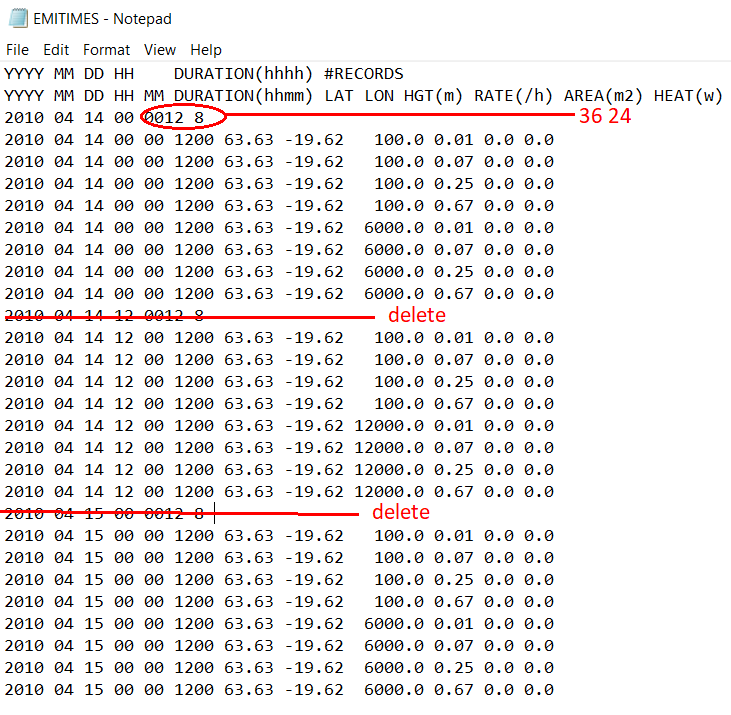
Task: Click the lower red "delete" label
Action: coord(401,513)
